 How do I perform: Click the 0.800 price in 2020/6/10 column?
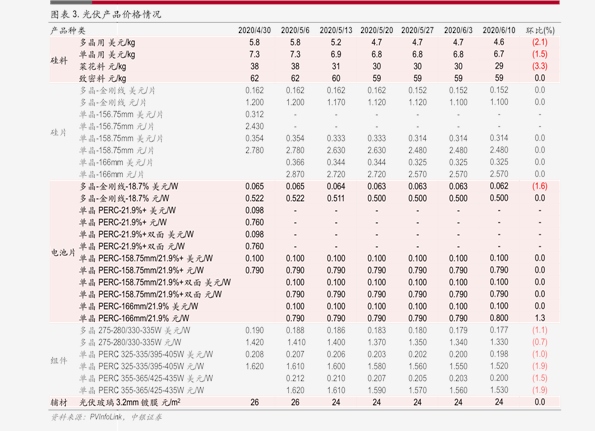point(499,318)
